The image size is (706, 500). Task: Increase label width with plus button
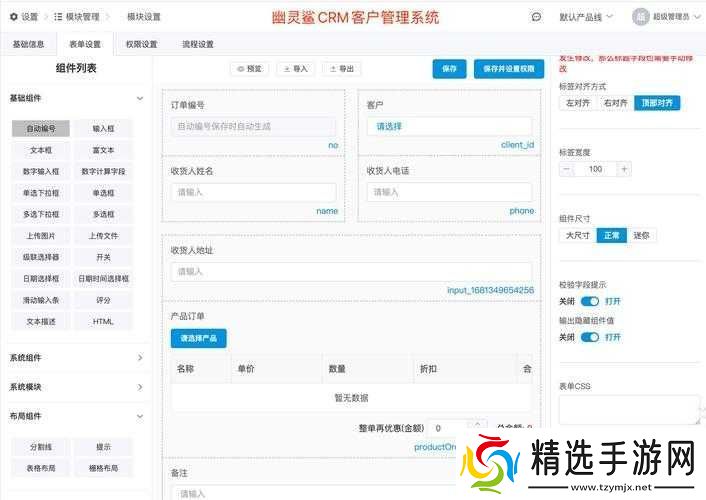coord(624,169)
